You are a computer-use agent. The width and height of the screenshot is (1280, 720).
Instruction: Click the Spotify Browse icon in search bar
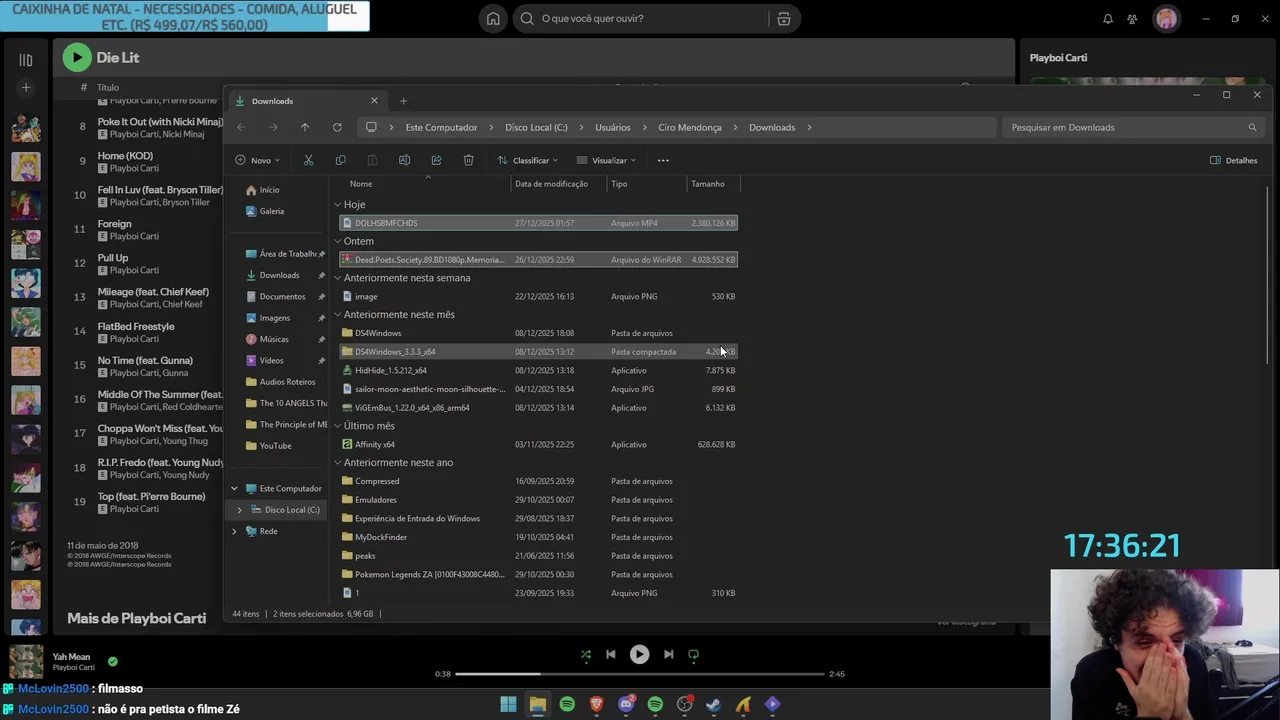[784, 18]
